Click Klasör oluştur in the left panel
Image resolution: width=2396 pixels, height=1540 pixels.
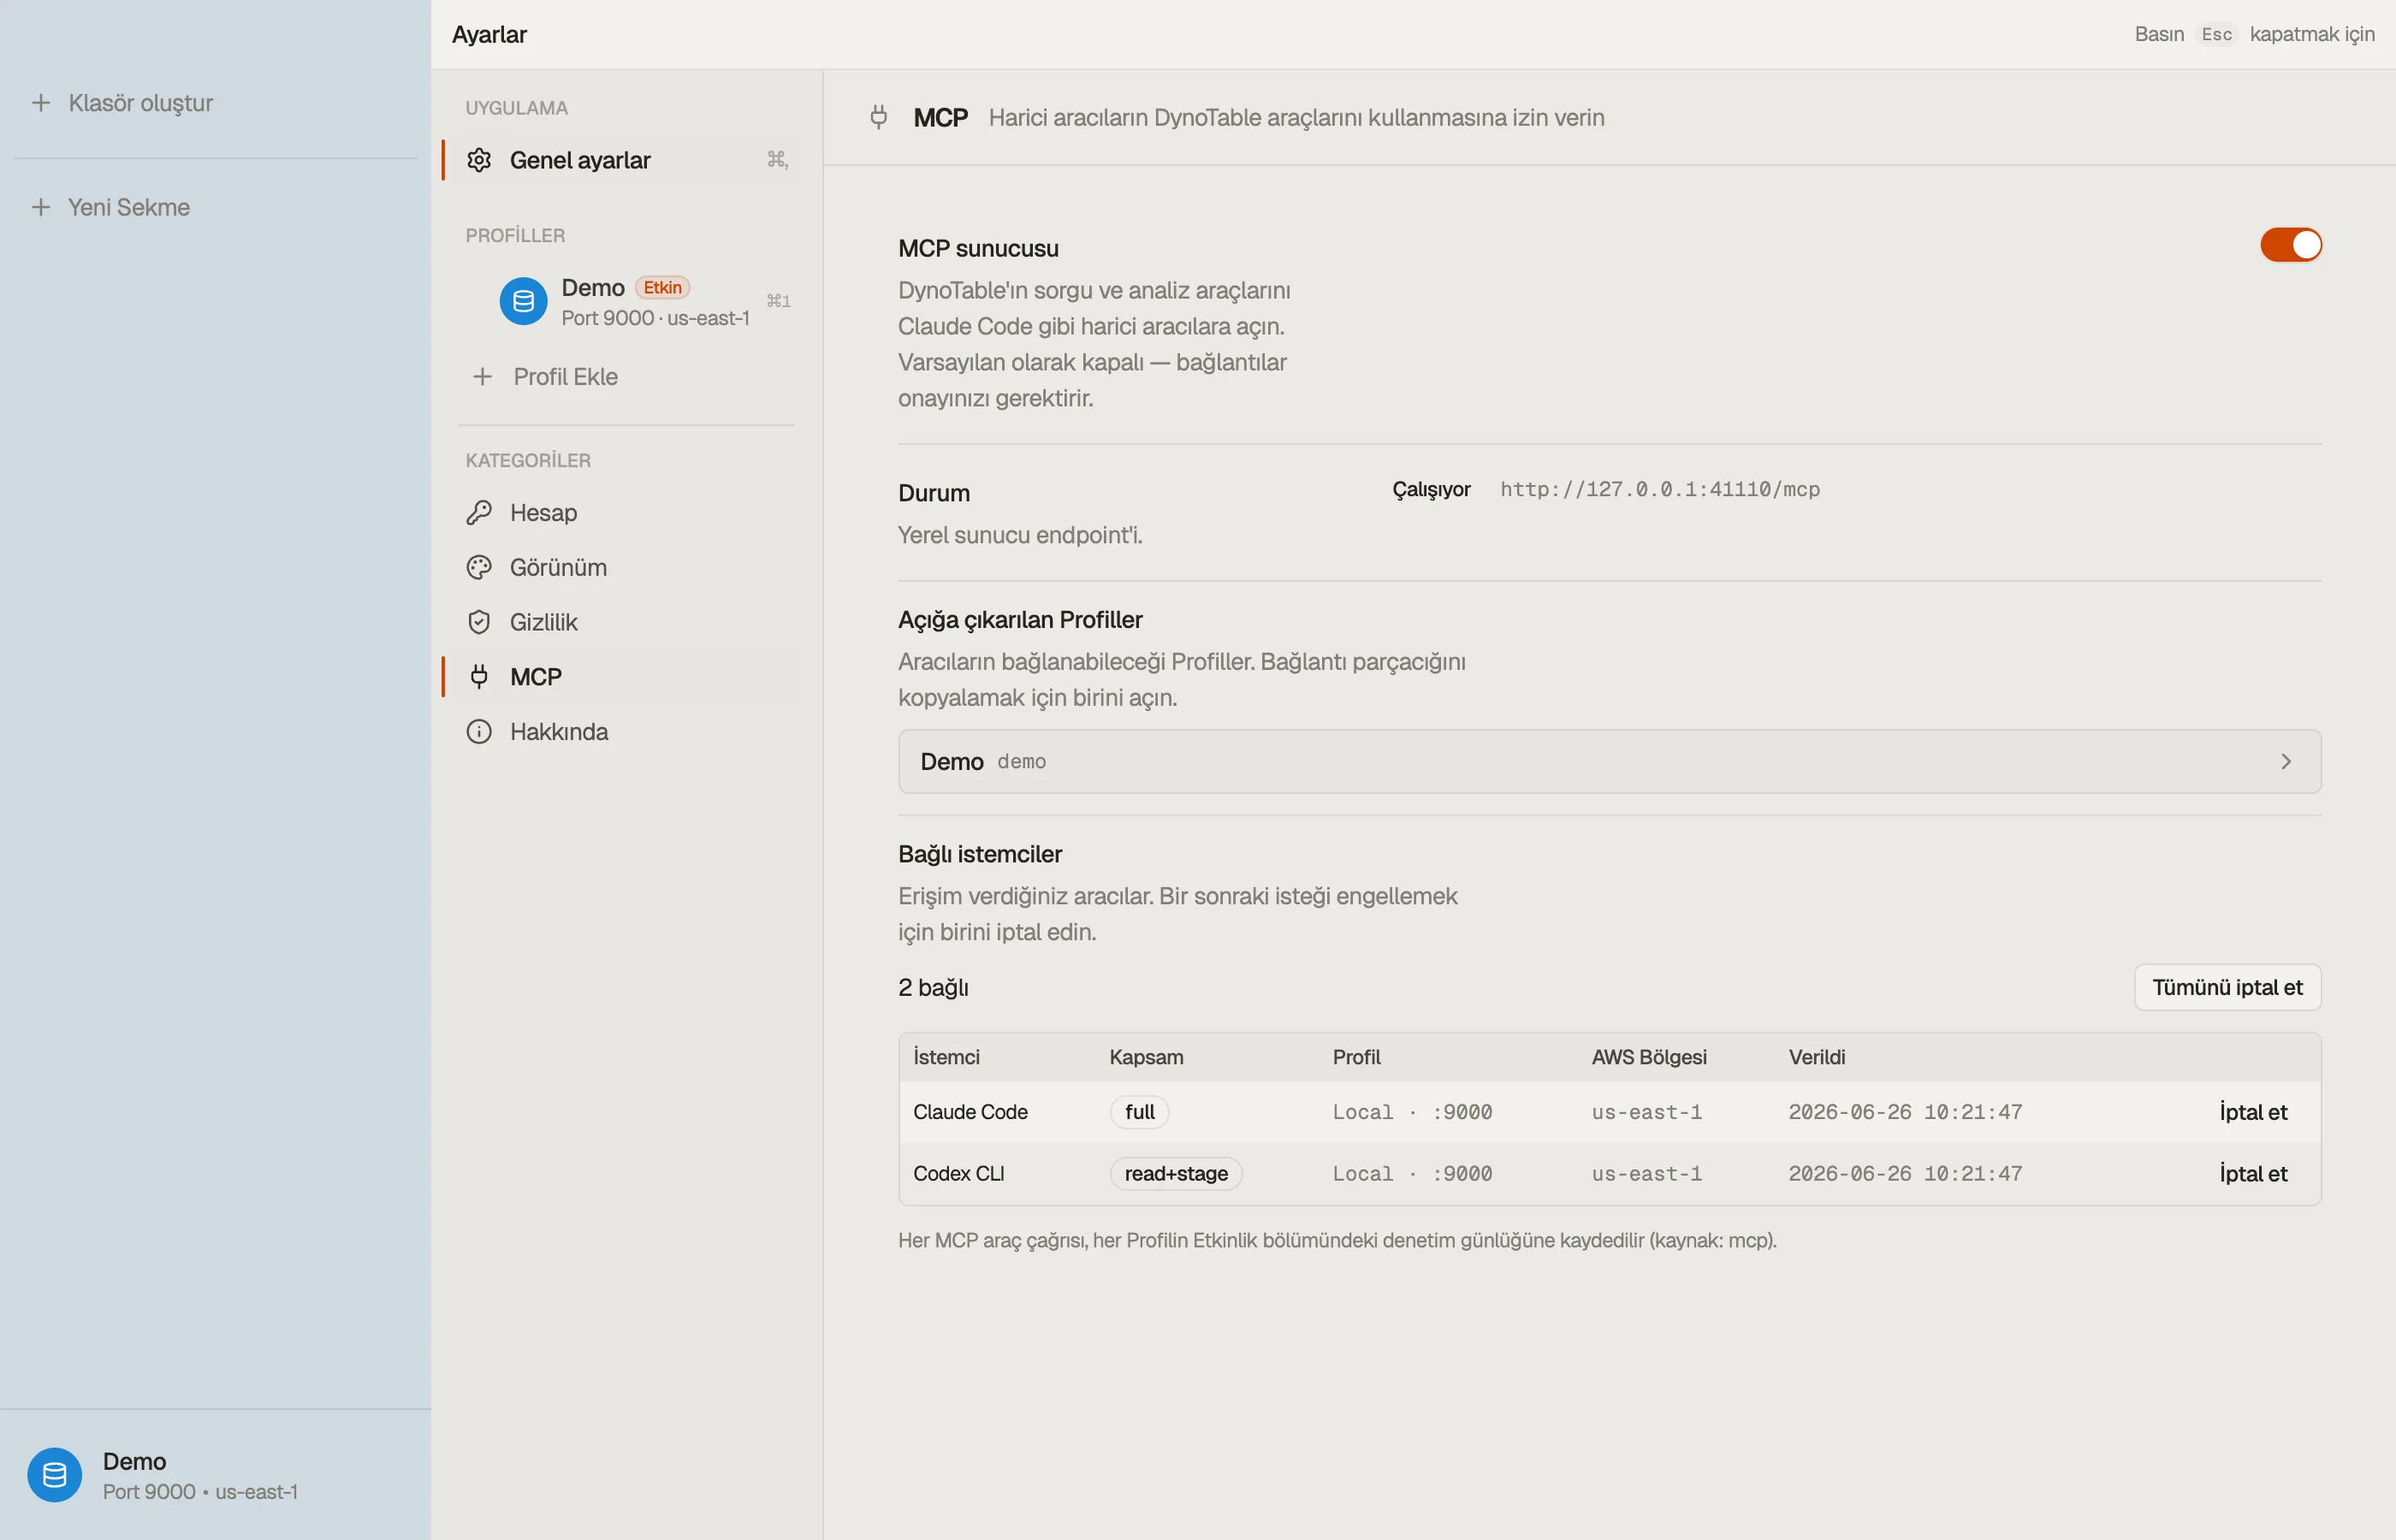pos(141,103)
